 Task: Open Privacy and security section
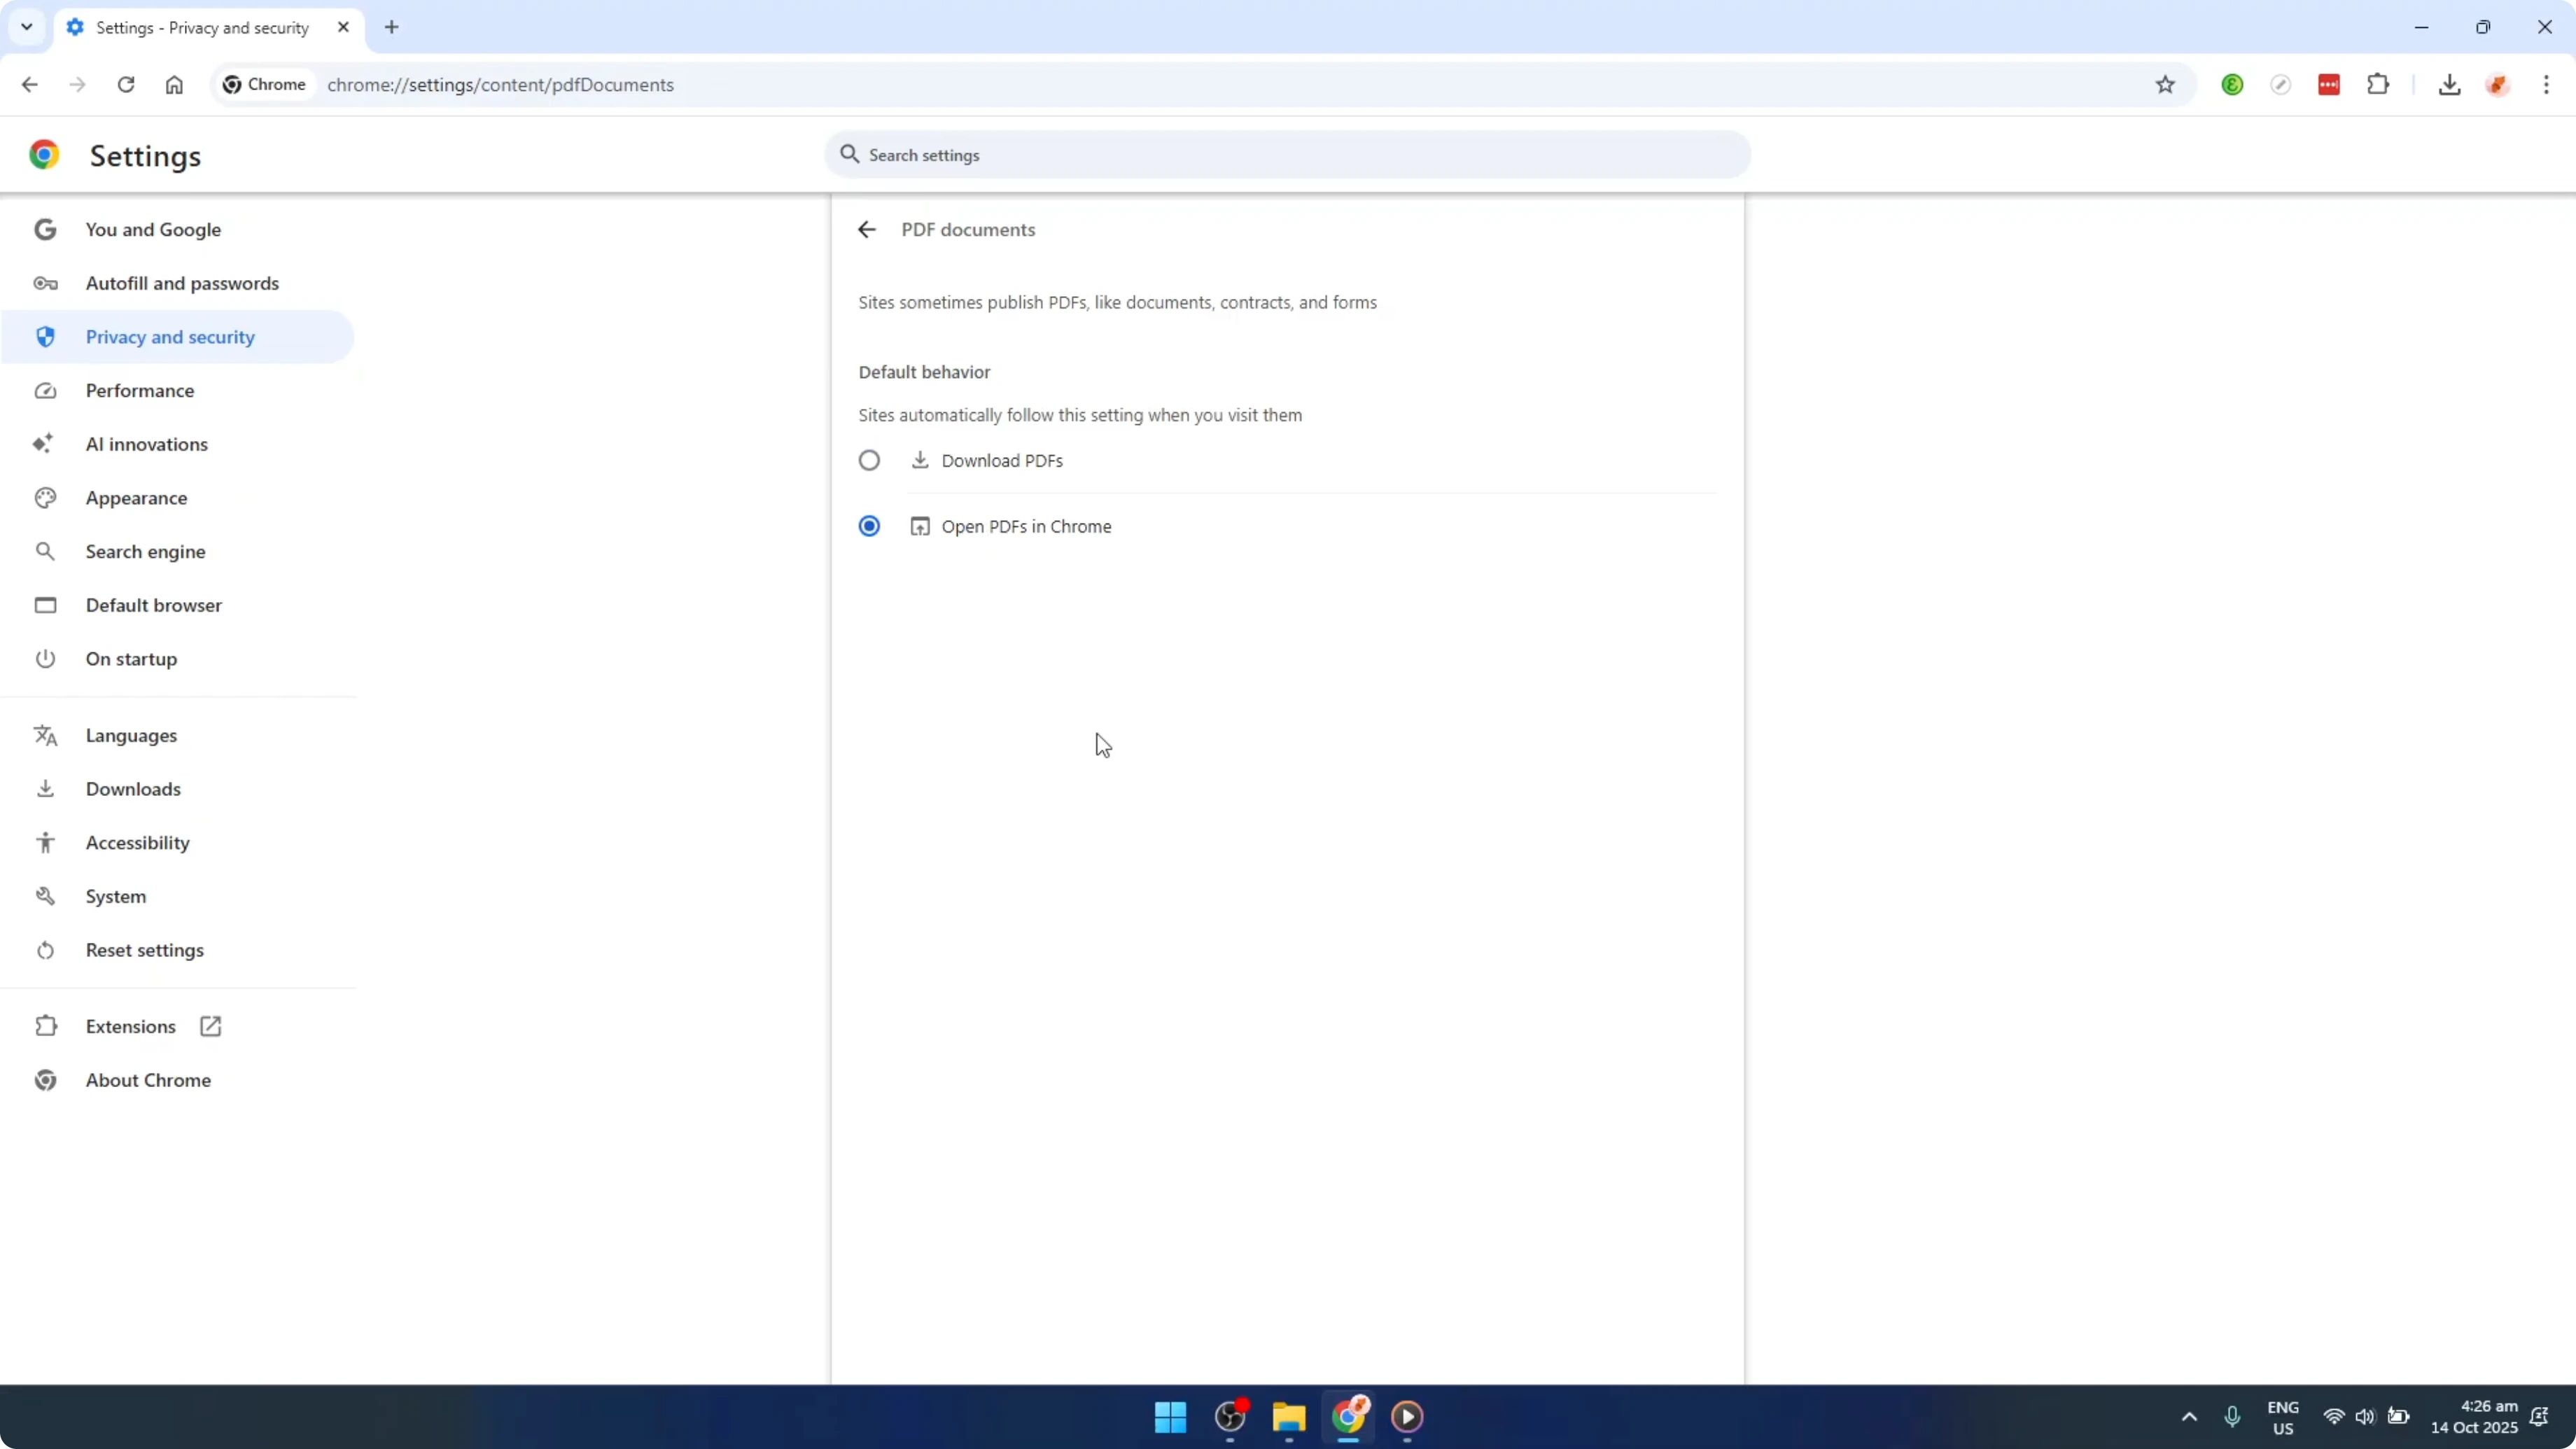pos(178,337)
